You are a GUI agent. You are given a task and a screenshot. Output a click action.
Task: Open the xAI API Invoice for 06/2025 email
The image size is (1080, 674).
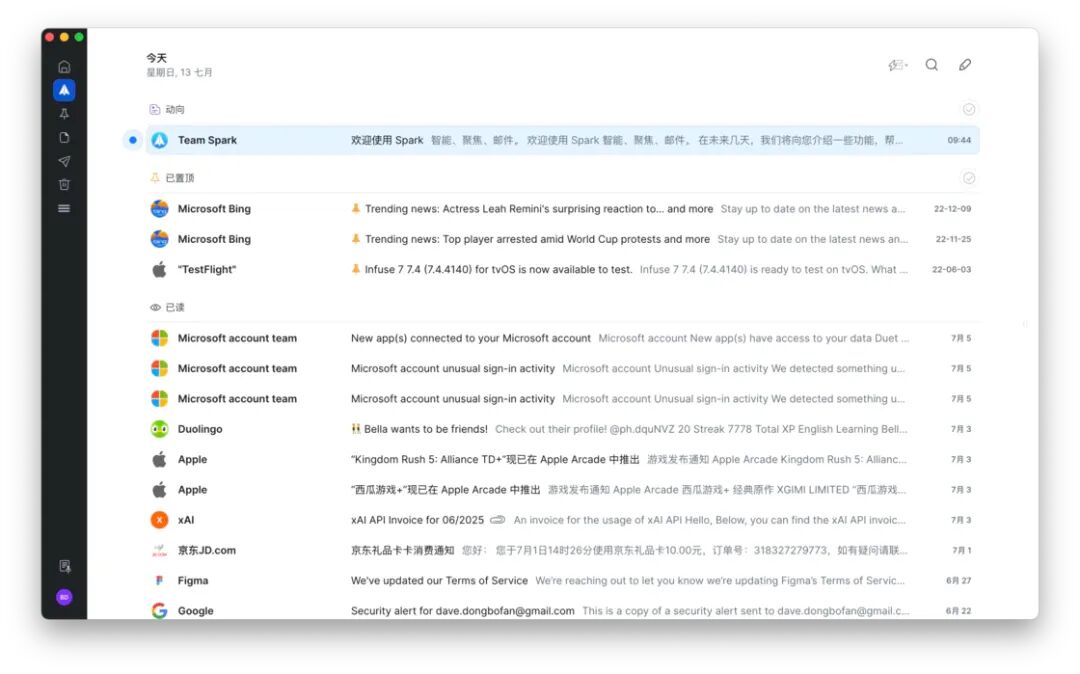click(x=562, y=520)
